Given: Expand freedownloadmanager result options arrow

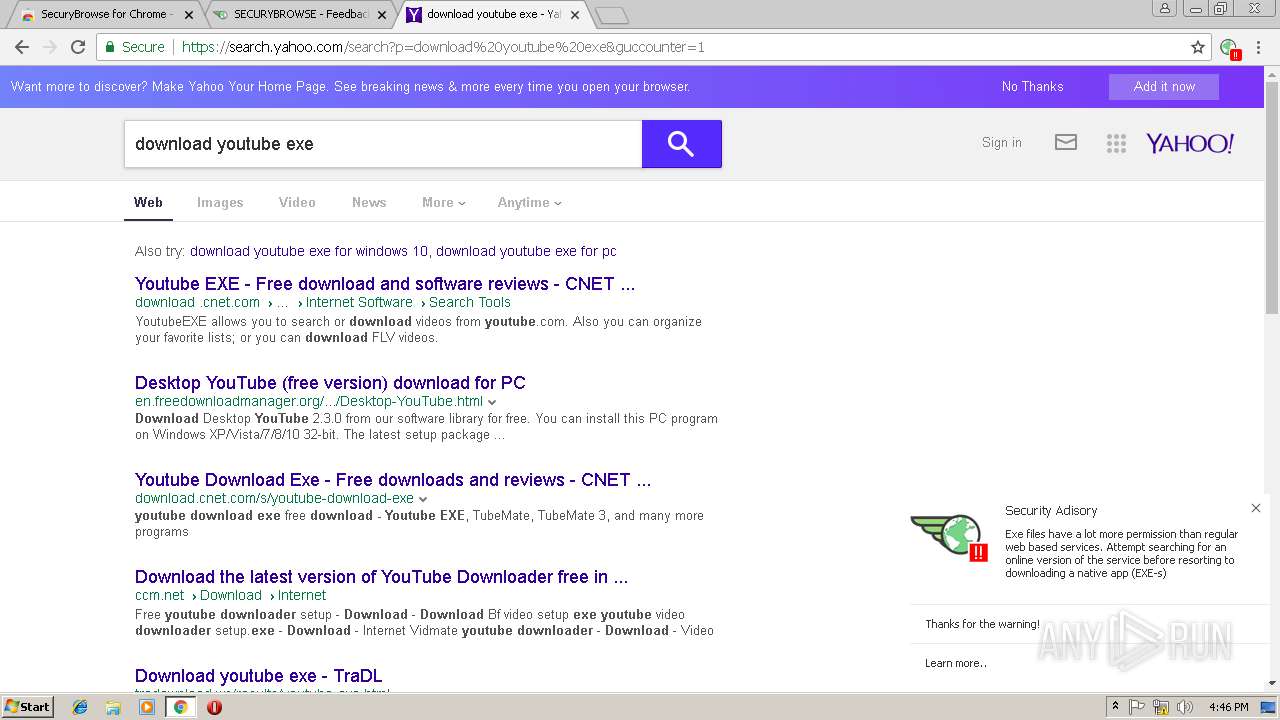Looking at the screenshot, I should tap(492, 402).
